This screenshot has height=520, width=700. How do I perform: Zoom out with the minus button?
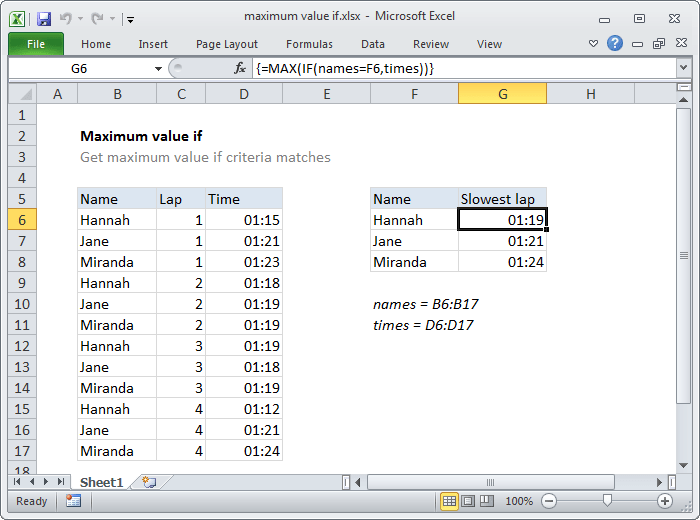[x=549, y=501]
